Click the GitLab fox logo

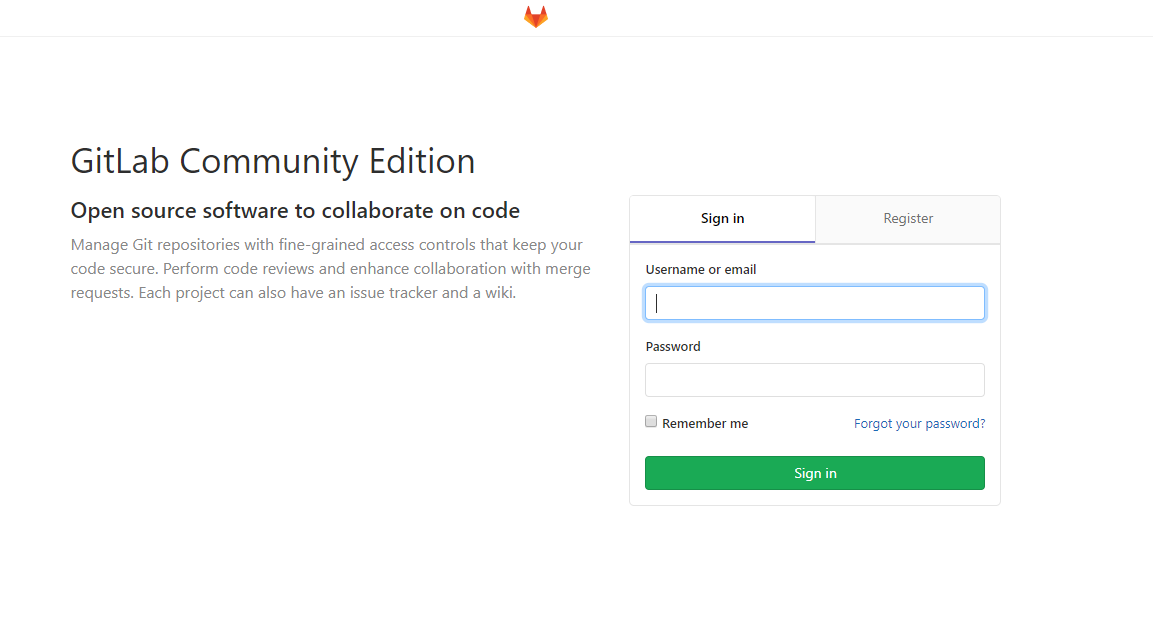pyautogui.click(x=536, y=17)
